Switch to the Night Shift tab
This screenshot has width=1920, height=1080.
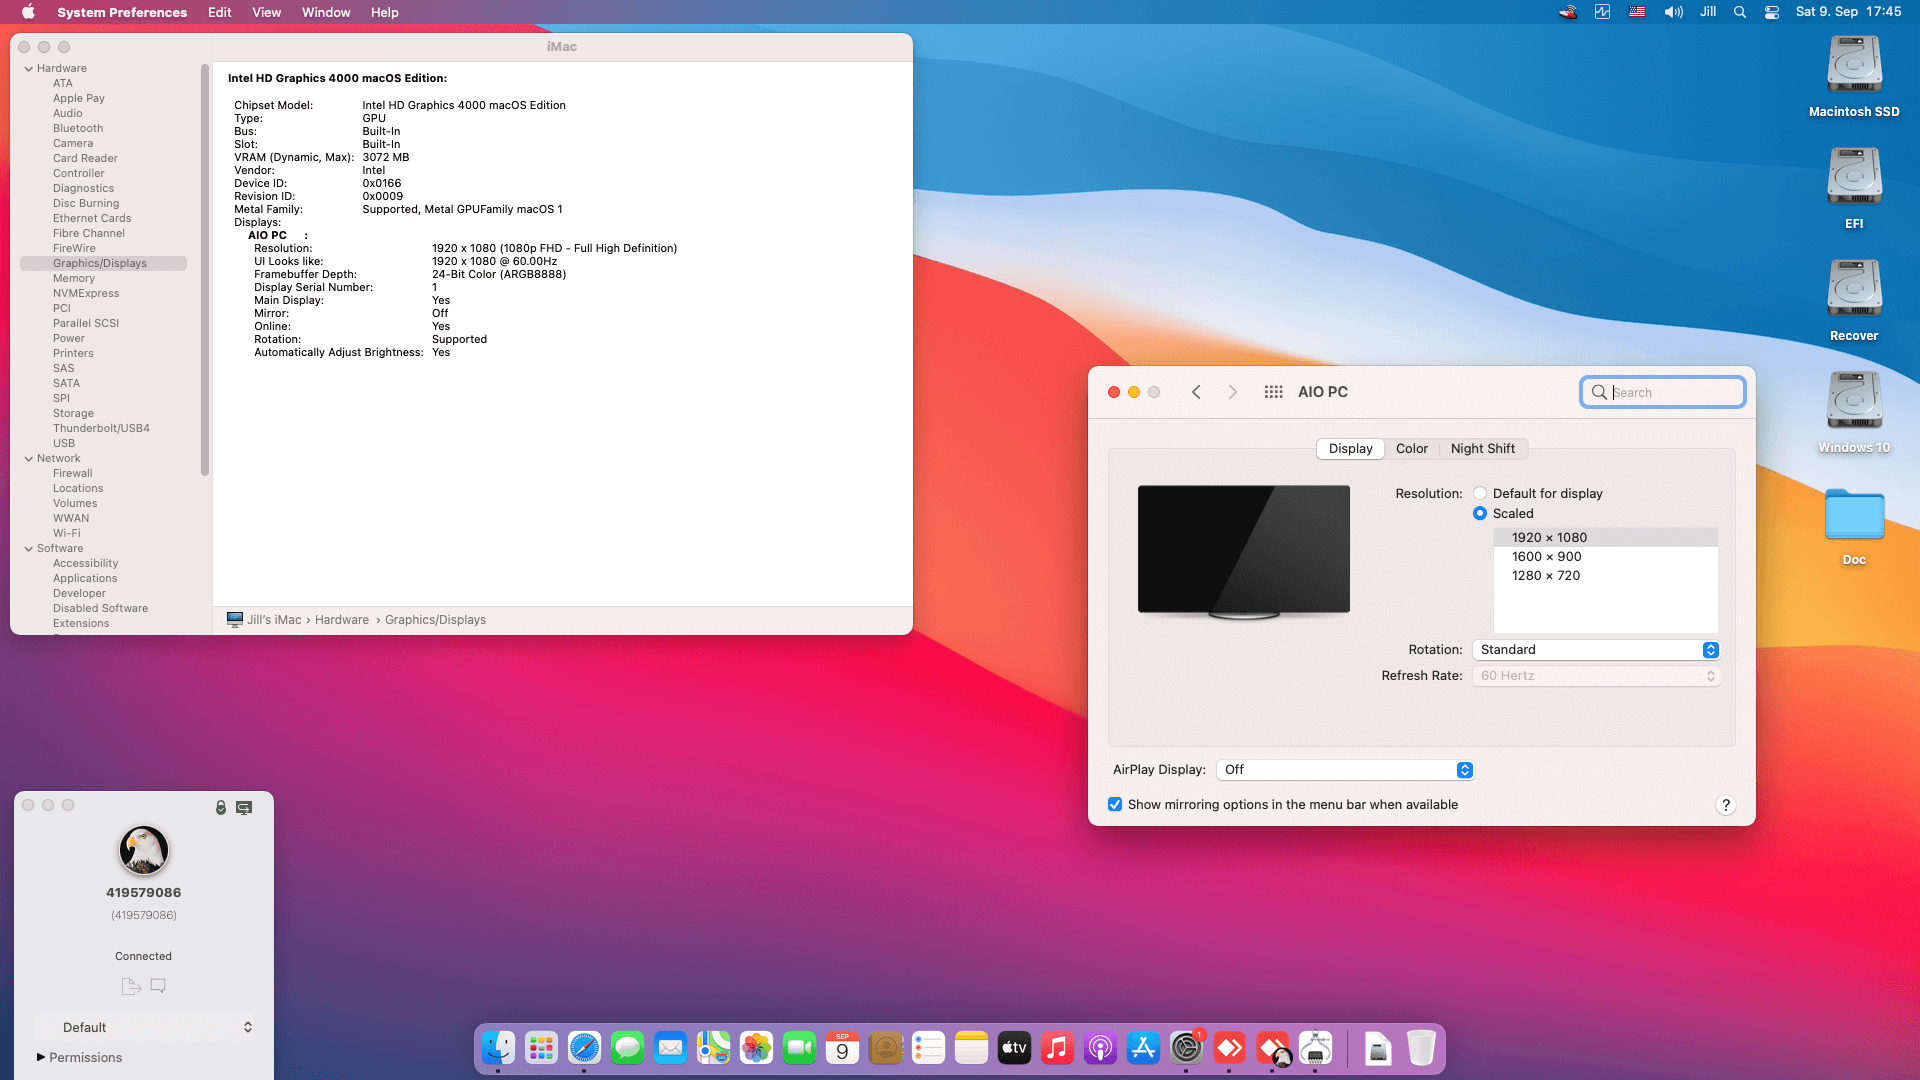[1482, 448]
